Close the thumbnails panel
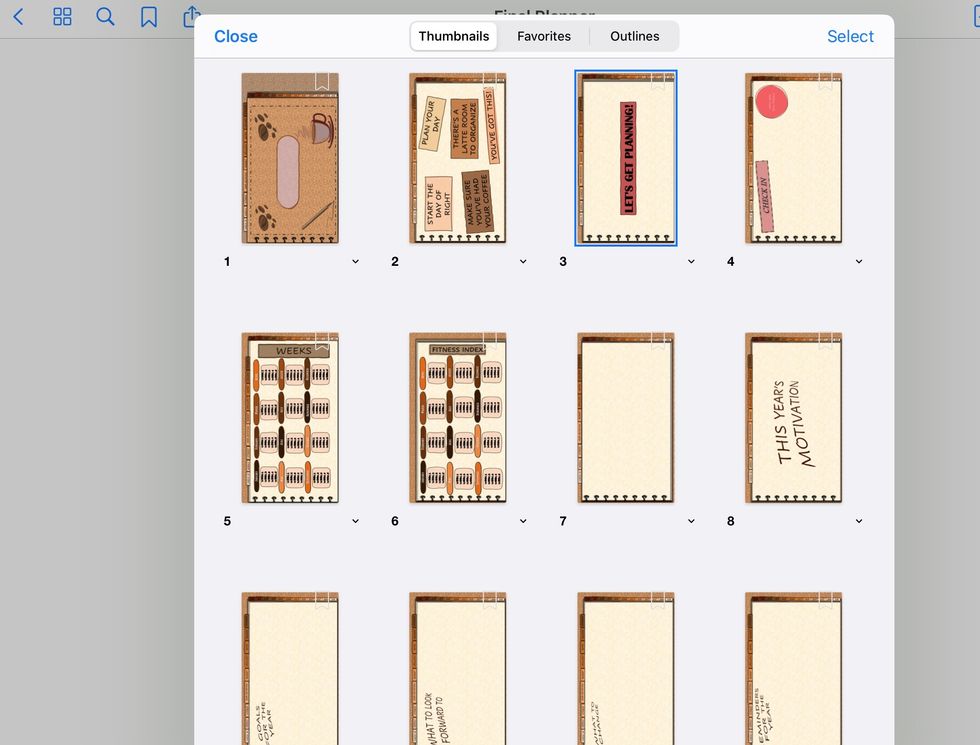Screen dimensions: 980x745 point(236,36)
